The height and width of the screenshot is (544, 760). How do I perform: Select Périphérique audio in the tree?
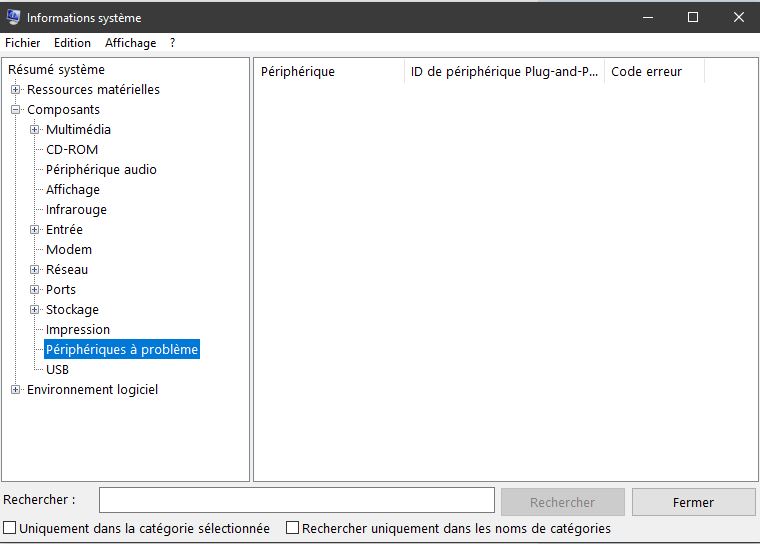(101, 170)
